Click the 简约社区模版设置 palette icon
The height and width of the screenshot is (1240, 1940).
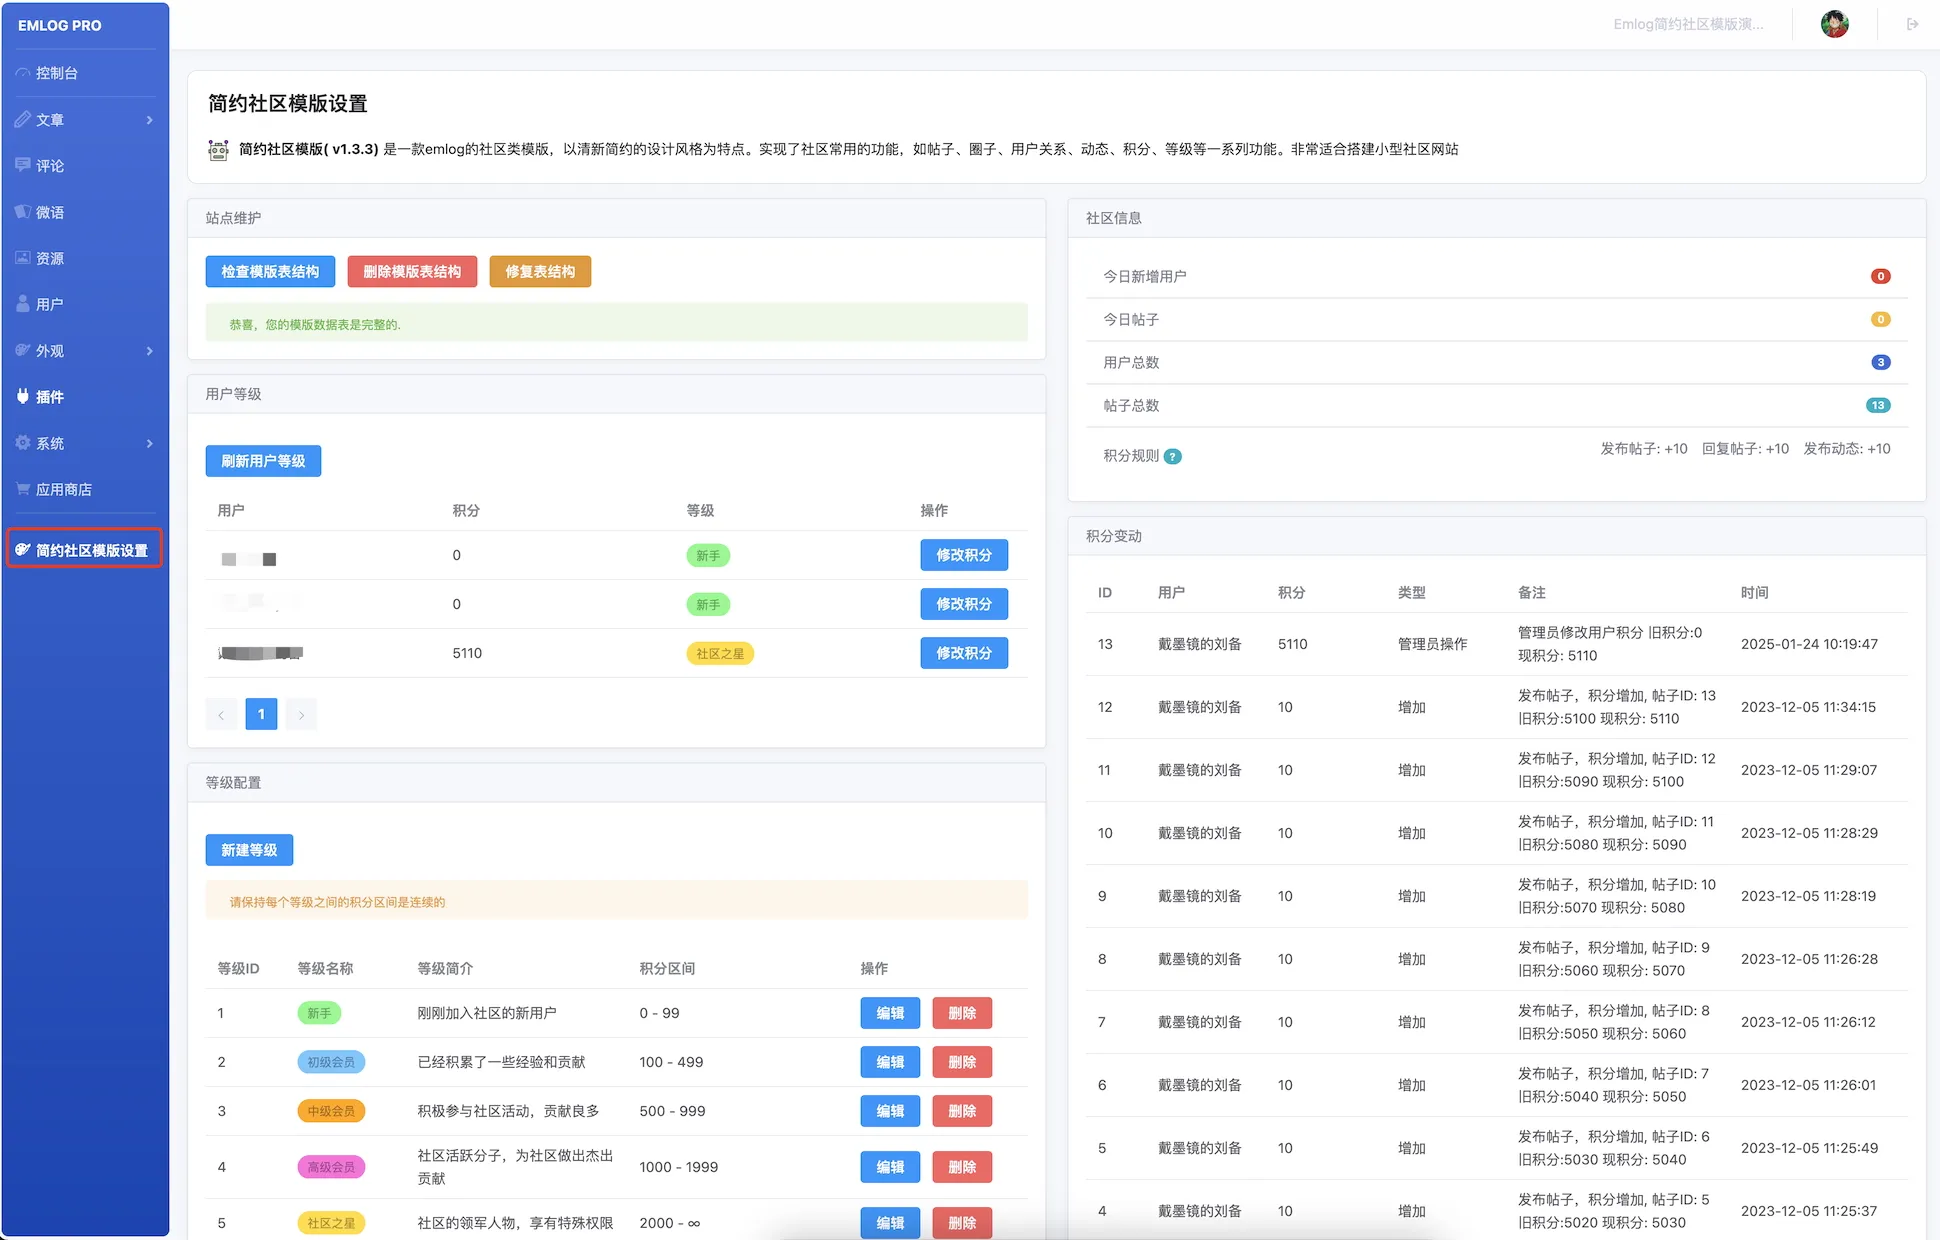22,549
